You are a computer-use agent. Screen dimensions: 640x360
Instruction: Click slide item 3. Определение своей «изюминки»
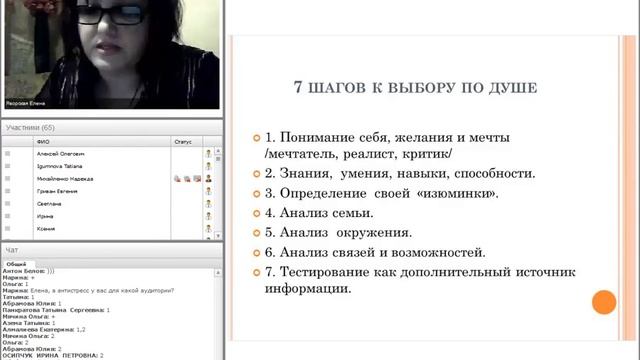382,193
